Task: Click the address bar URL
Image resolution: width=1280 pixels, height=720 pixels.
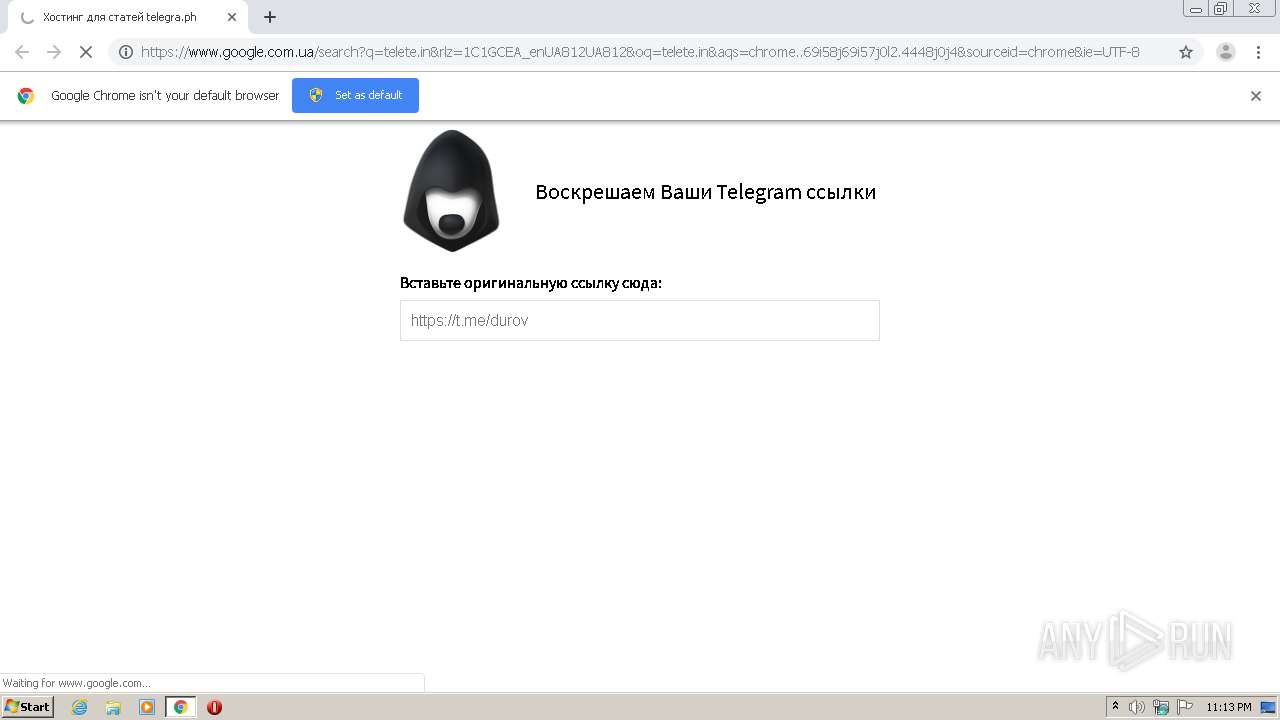Action: 640,52
